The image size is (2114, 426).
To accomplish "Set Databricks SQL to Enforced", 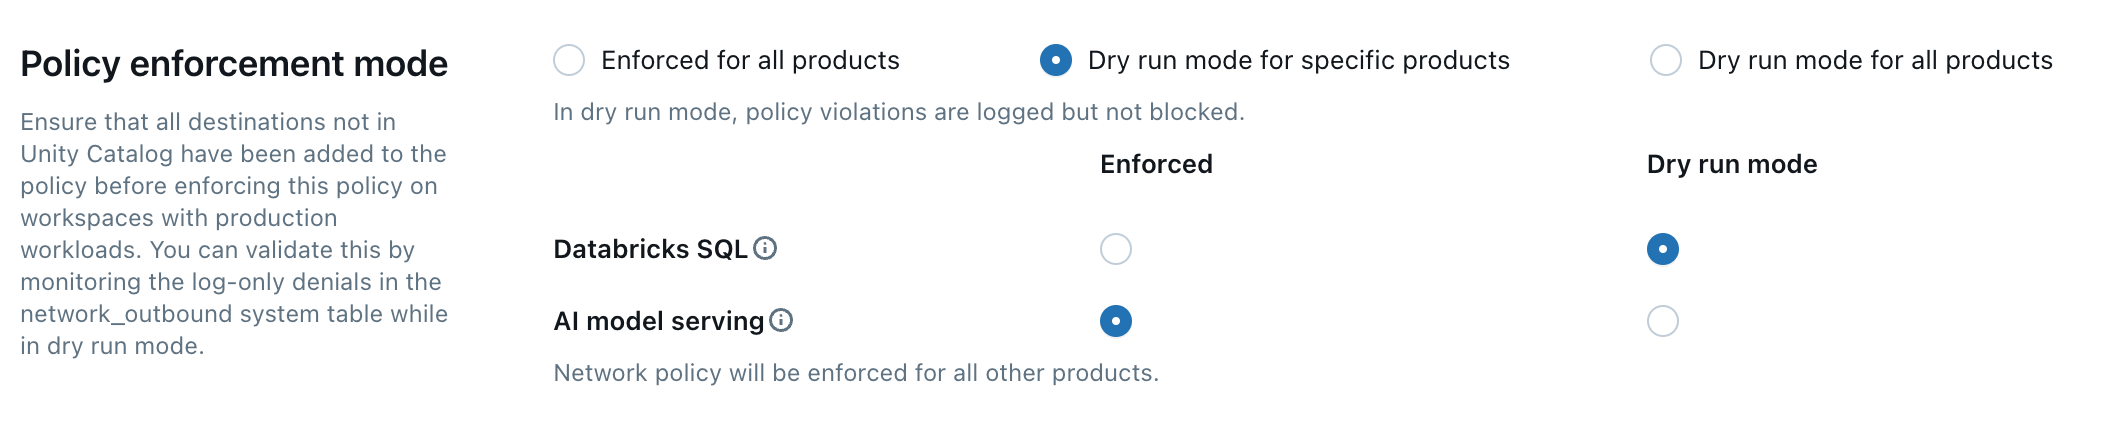I will coord(1116,249).
